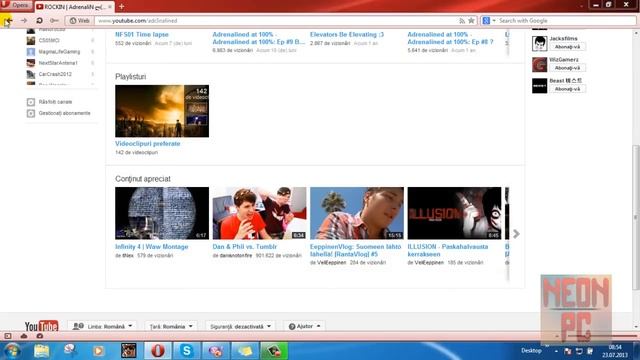
Task: Open the password key wand icon
Action: [x=54, y=20]
